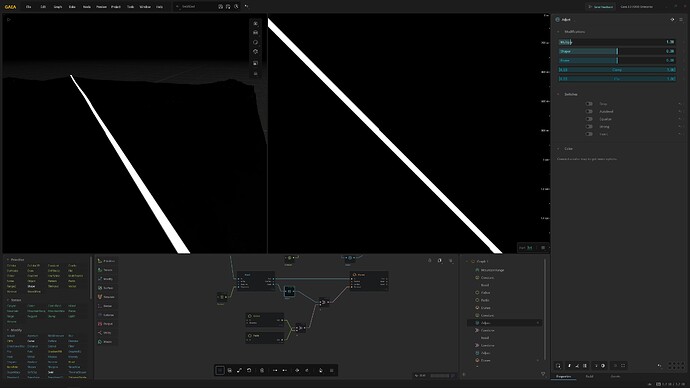Click the second icon in the 3D viewport toolbar
The width and height of the screenshot is (690, 388).
point(256,33)
